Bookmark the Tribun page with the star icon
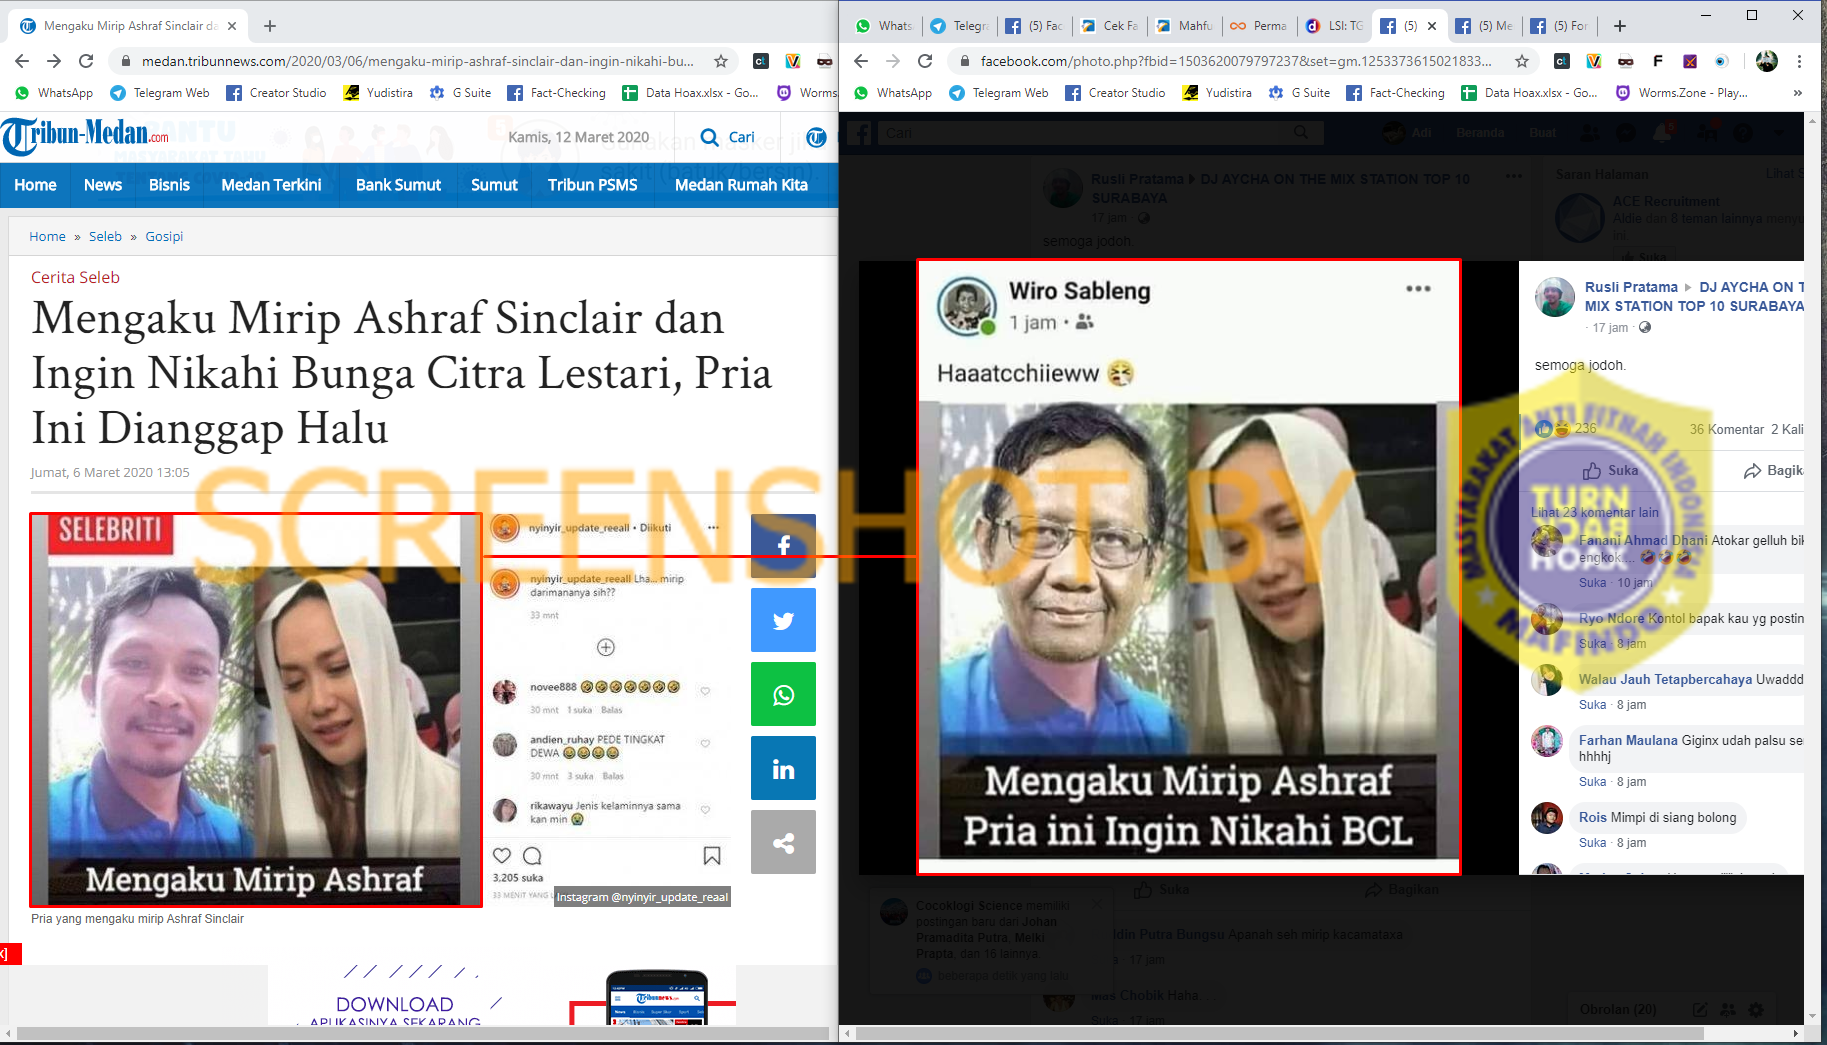 721,61
